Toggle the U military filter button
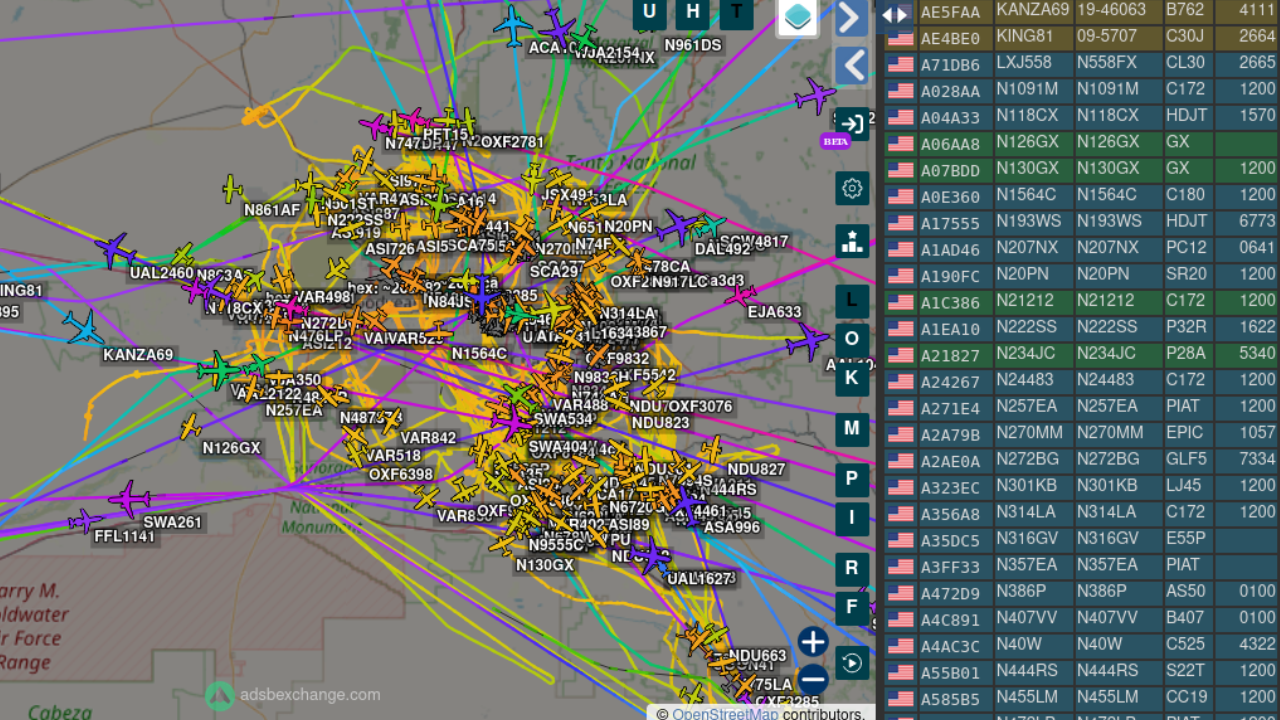The image size is (1280, 720). pos(650,12)
